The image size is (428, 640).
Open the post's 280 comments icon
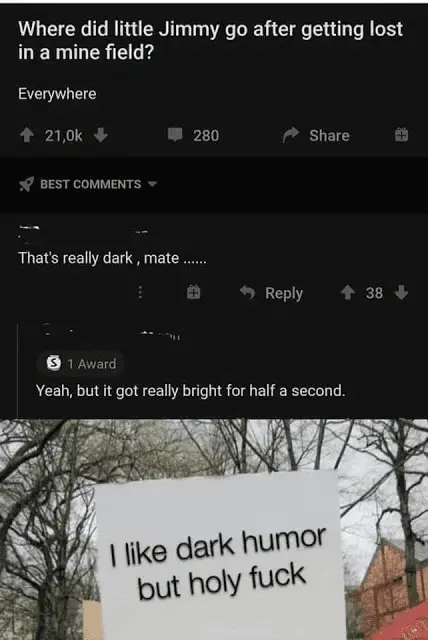point(175,135)
